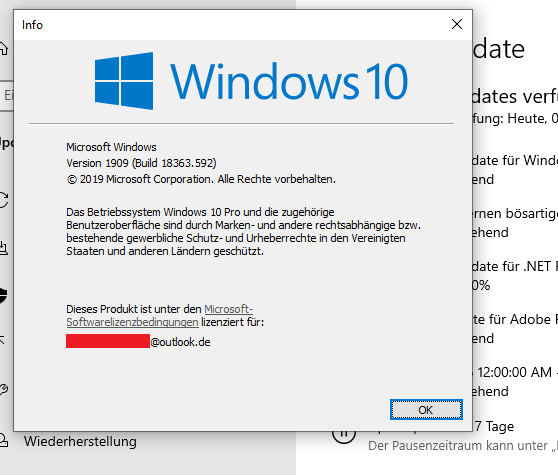Click the Home icon in Settings sidebar
Viewport: 558px width, 475px height.
pos(4,48)
